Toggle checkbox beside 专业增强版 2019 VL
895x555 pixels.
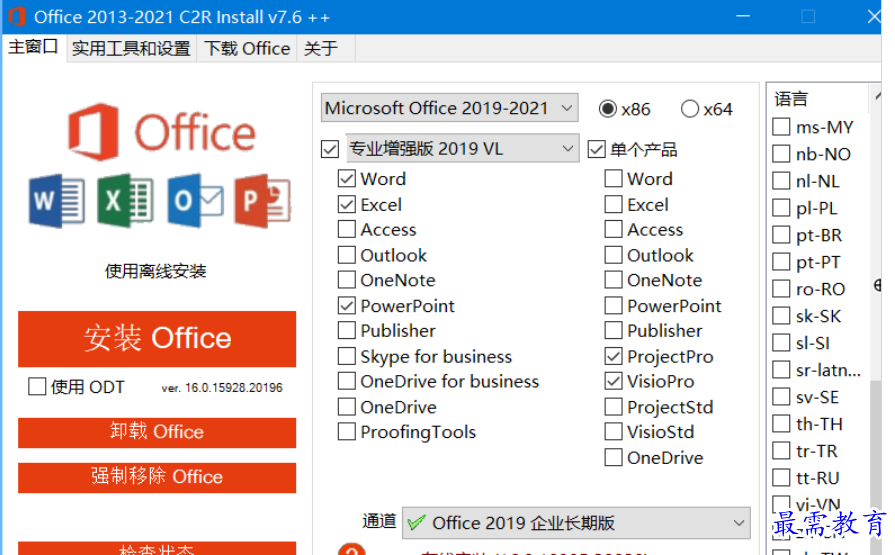(330, 149)
